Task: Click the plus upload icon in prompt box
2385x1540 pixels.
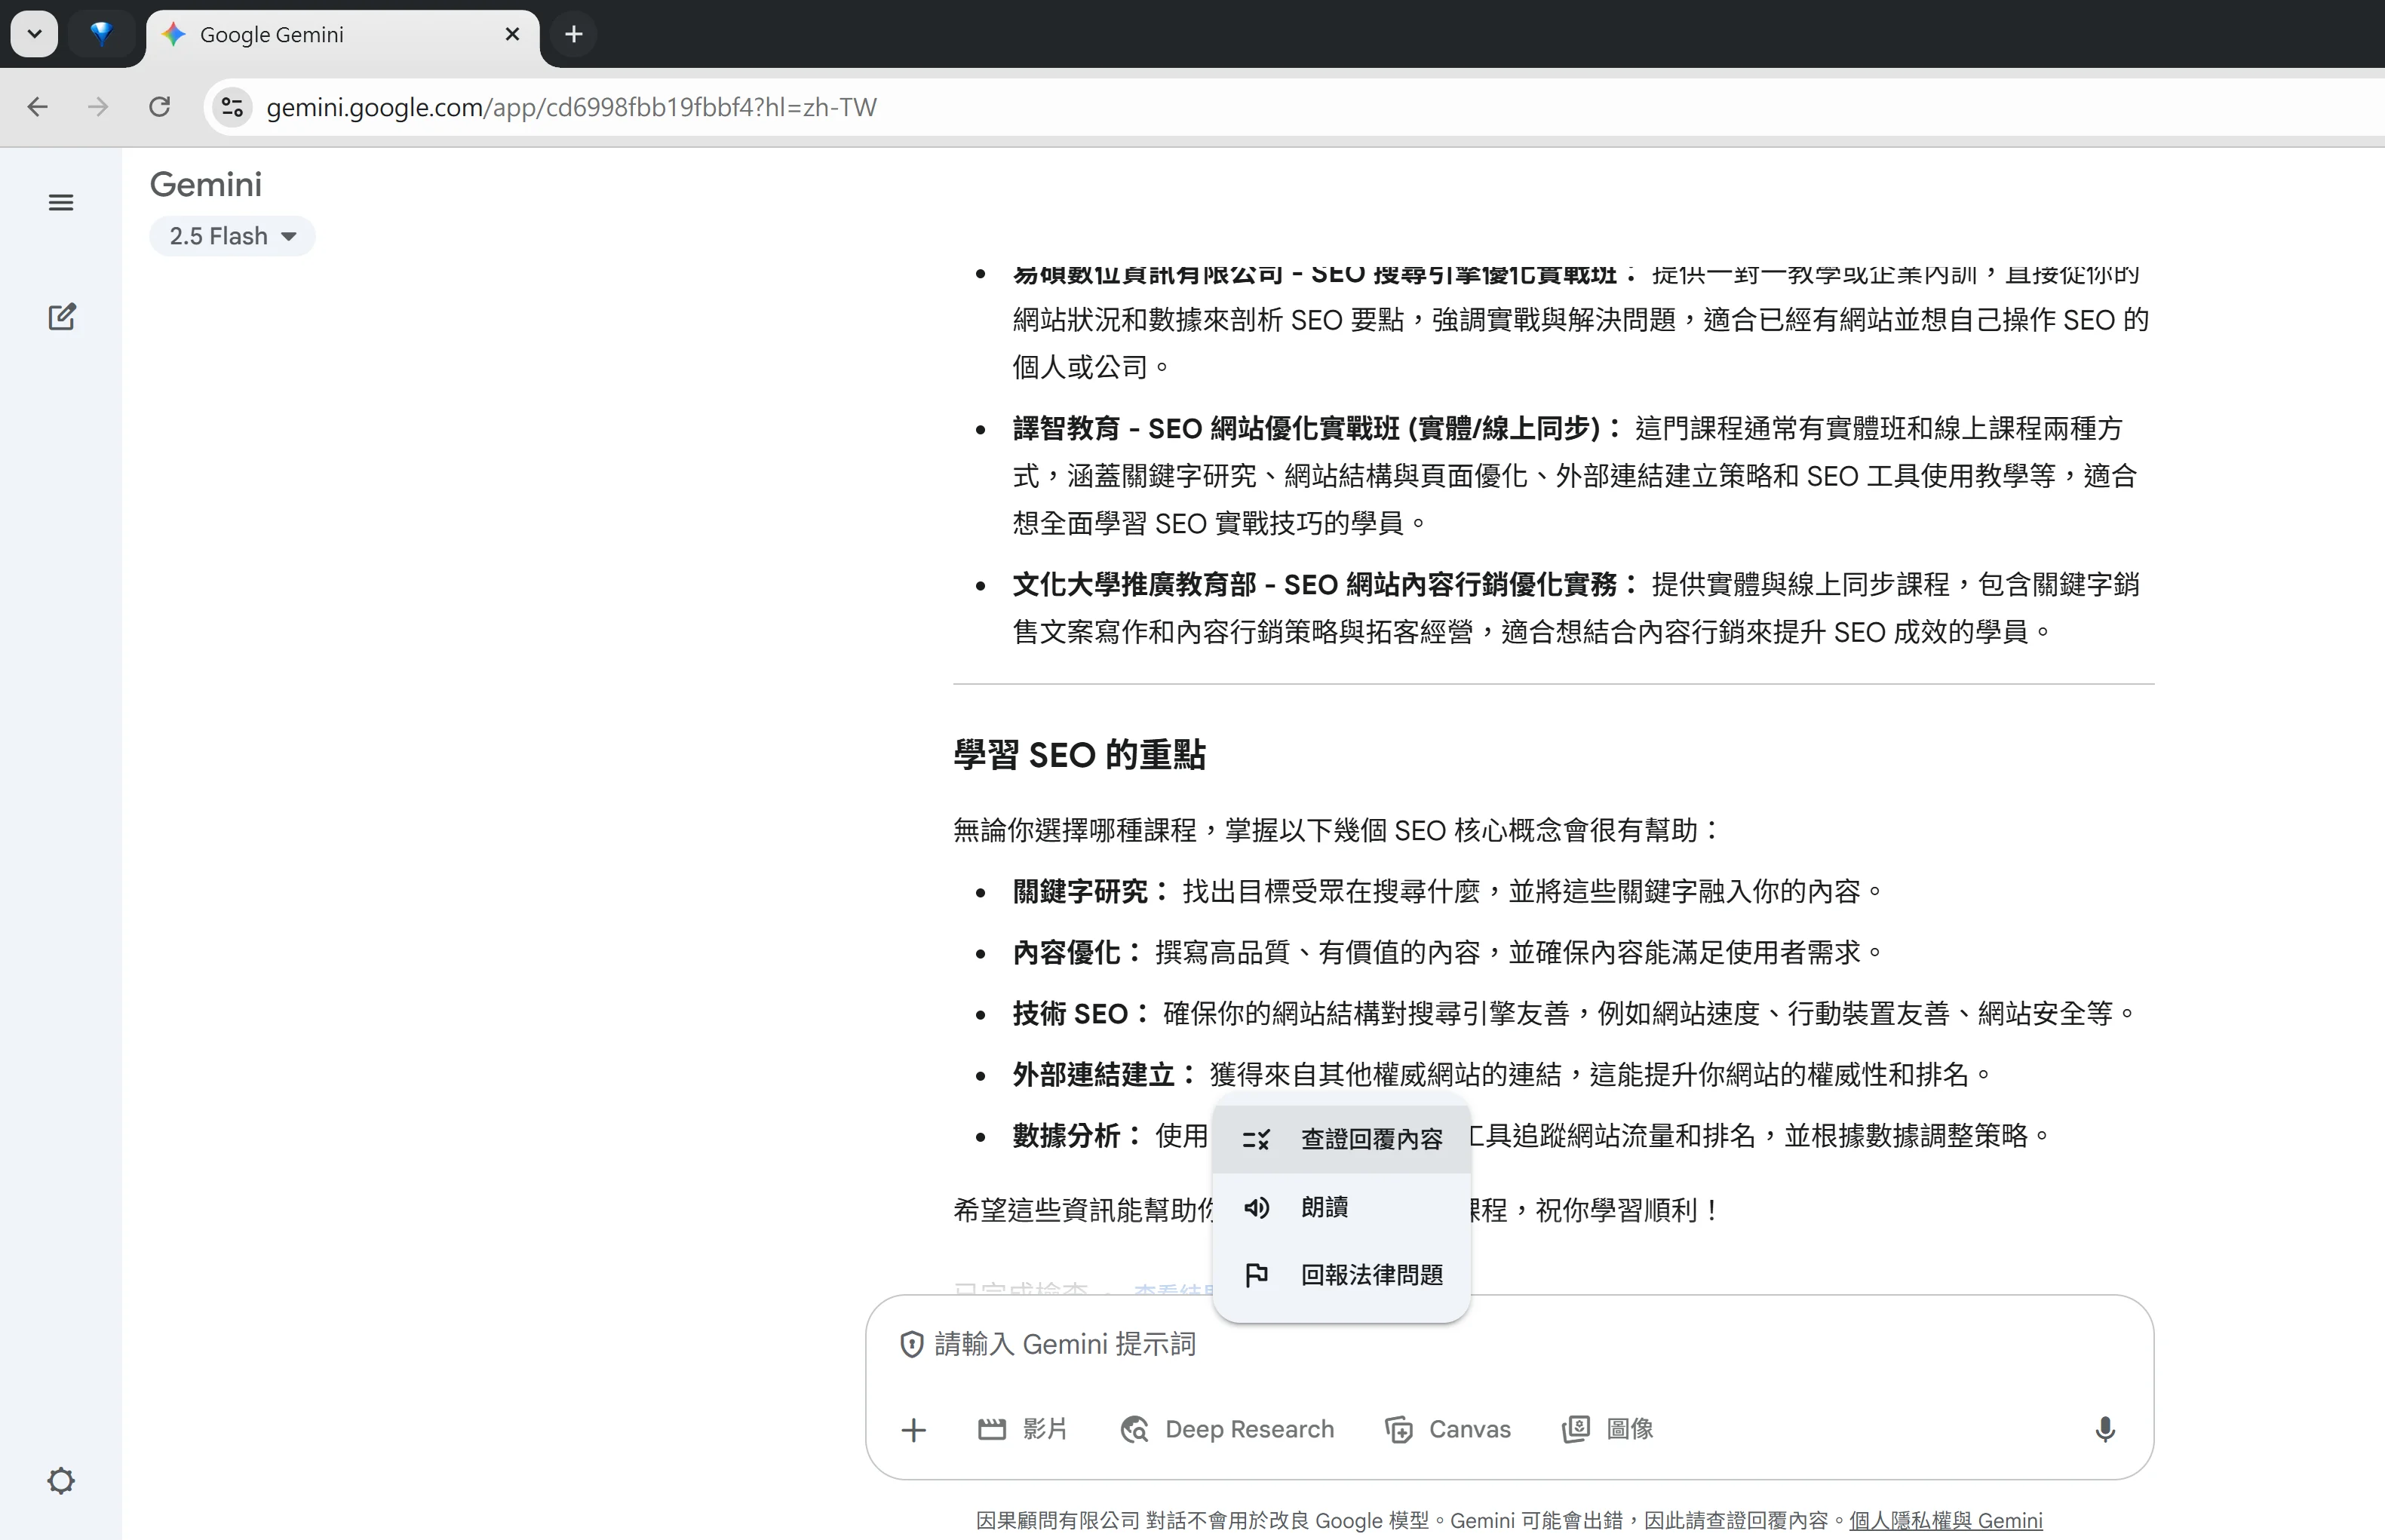Action: pyautogui.click(x=913, y=1430)
